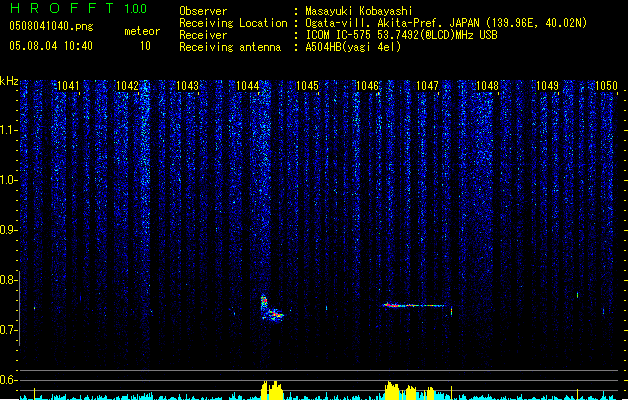
Task: Click the date 05.08.04 10:40 text
Action: click(51, 46)
